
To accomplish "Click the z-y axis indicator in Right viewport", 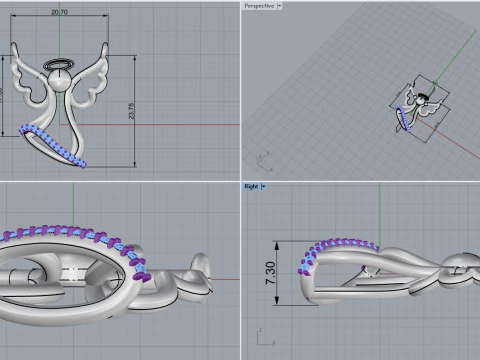I will click(266, 337).
